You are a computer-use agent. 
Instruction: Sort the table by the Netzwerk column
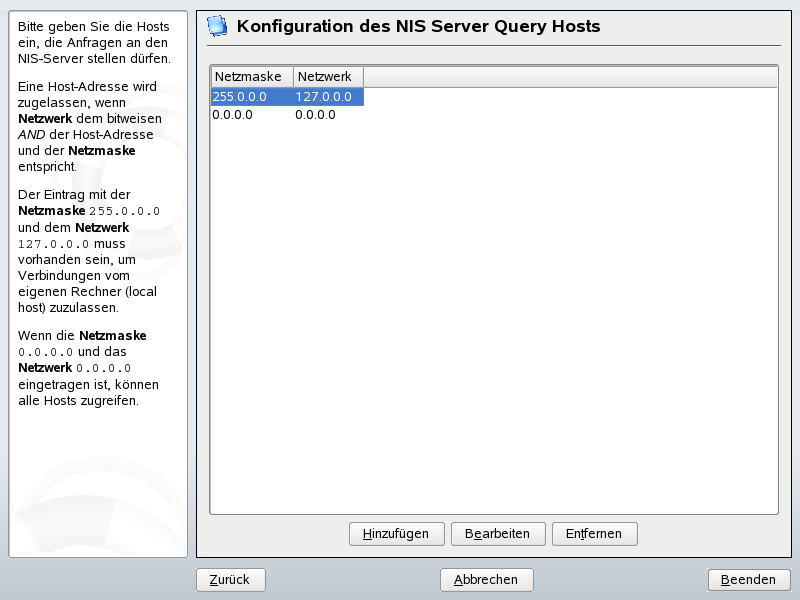pos(328,77)
